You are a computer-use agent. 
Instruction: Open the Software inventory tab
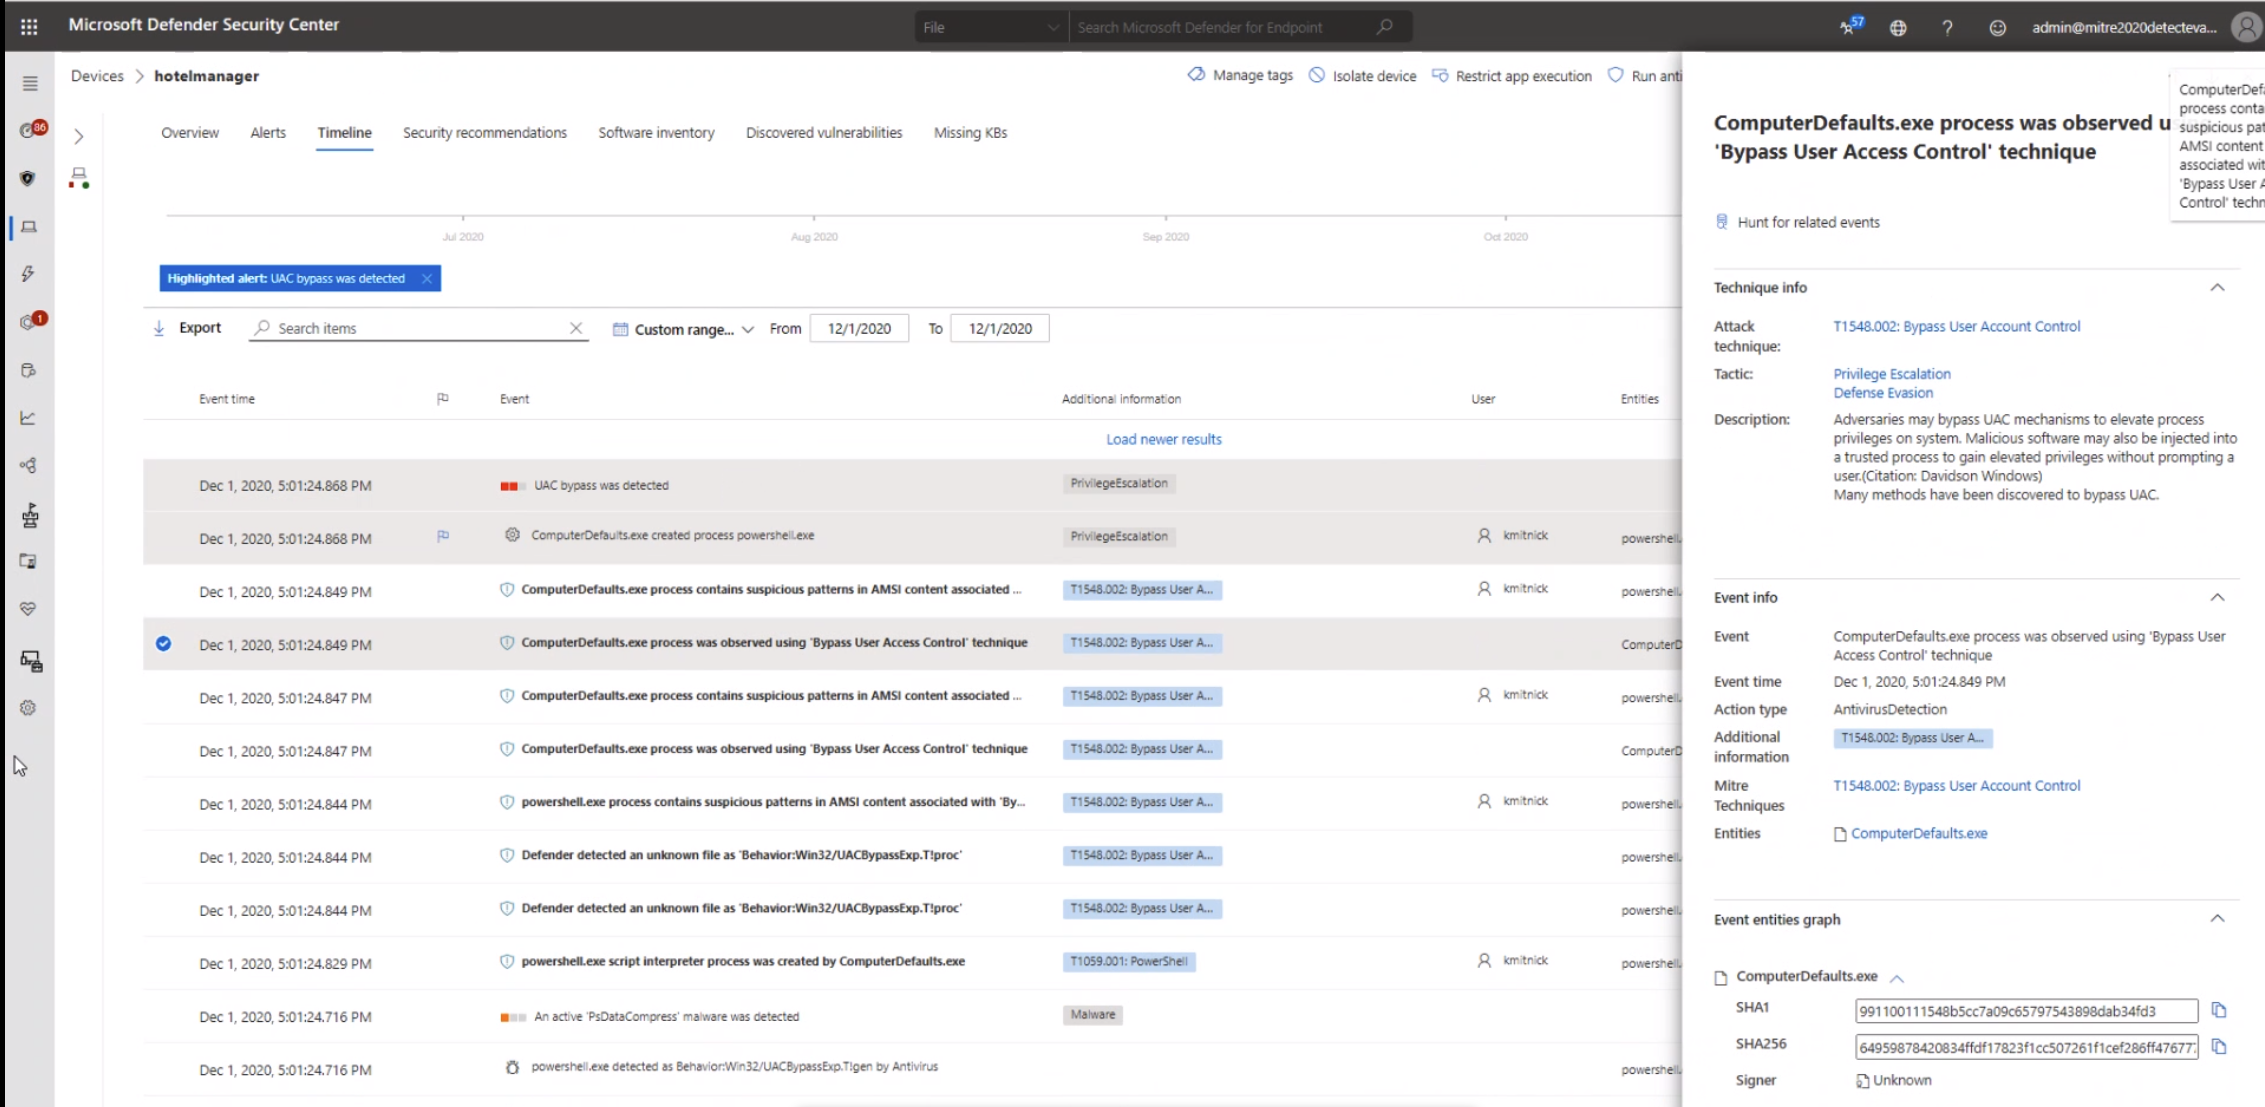[656, 132]
